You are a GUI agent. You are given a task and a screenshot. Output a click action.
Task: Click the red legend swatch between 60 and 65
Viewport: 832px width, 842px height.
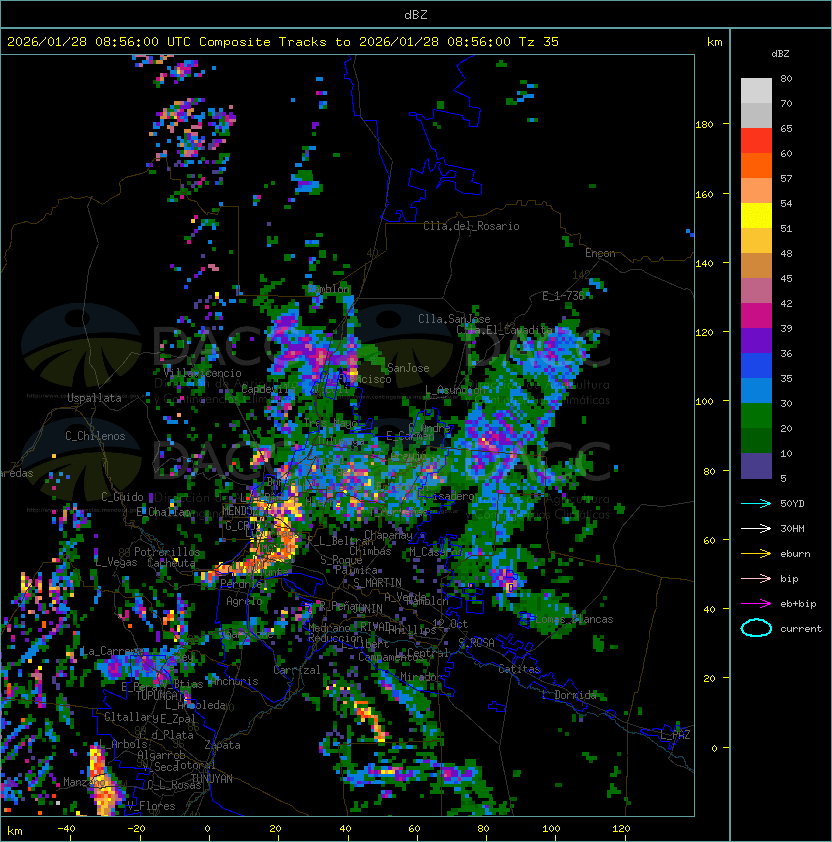756,141
